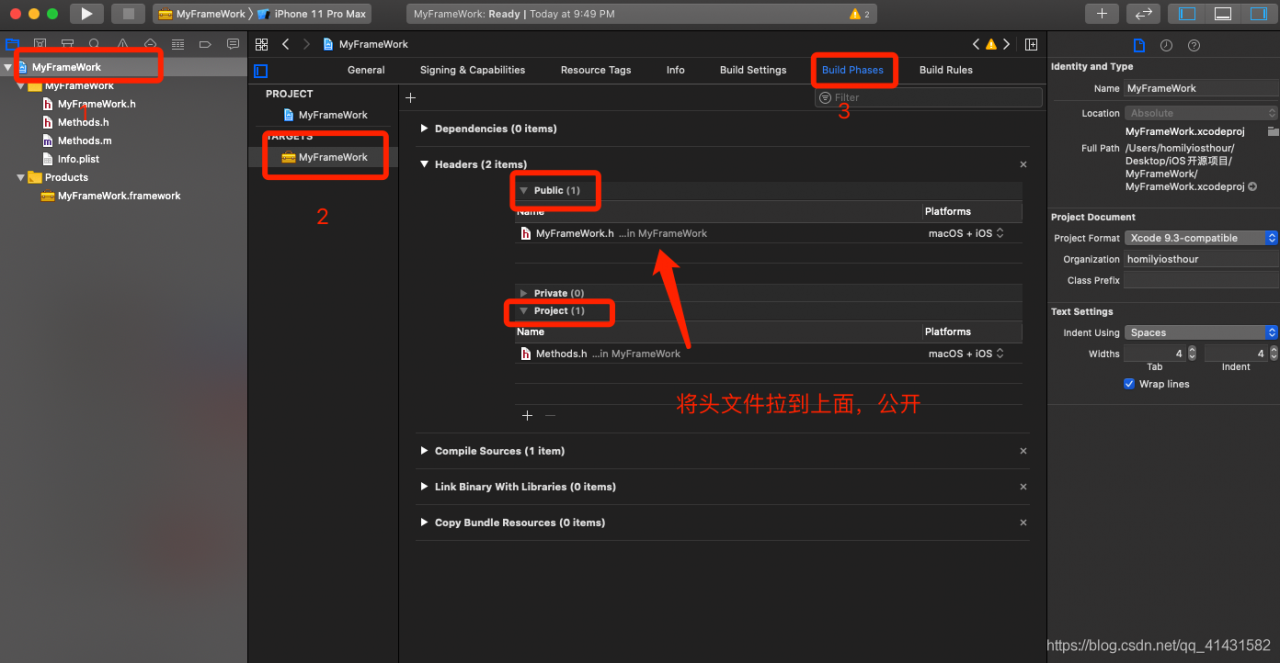Image resolution: width=1280 pixels, height=663 pixels.
Task: Open the Issue navigator triangle icon
Action: [122, 44]
